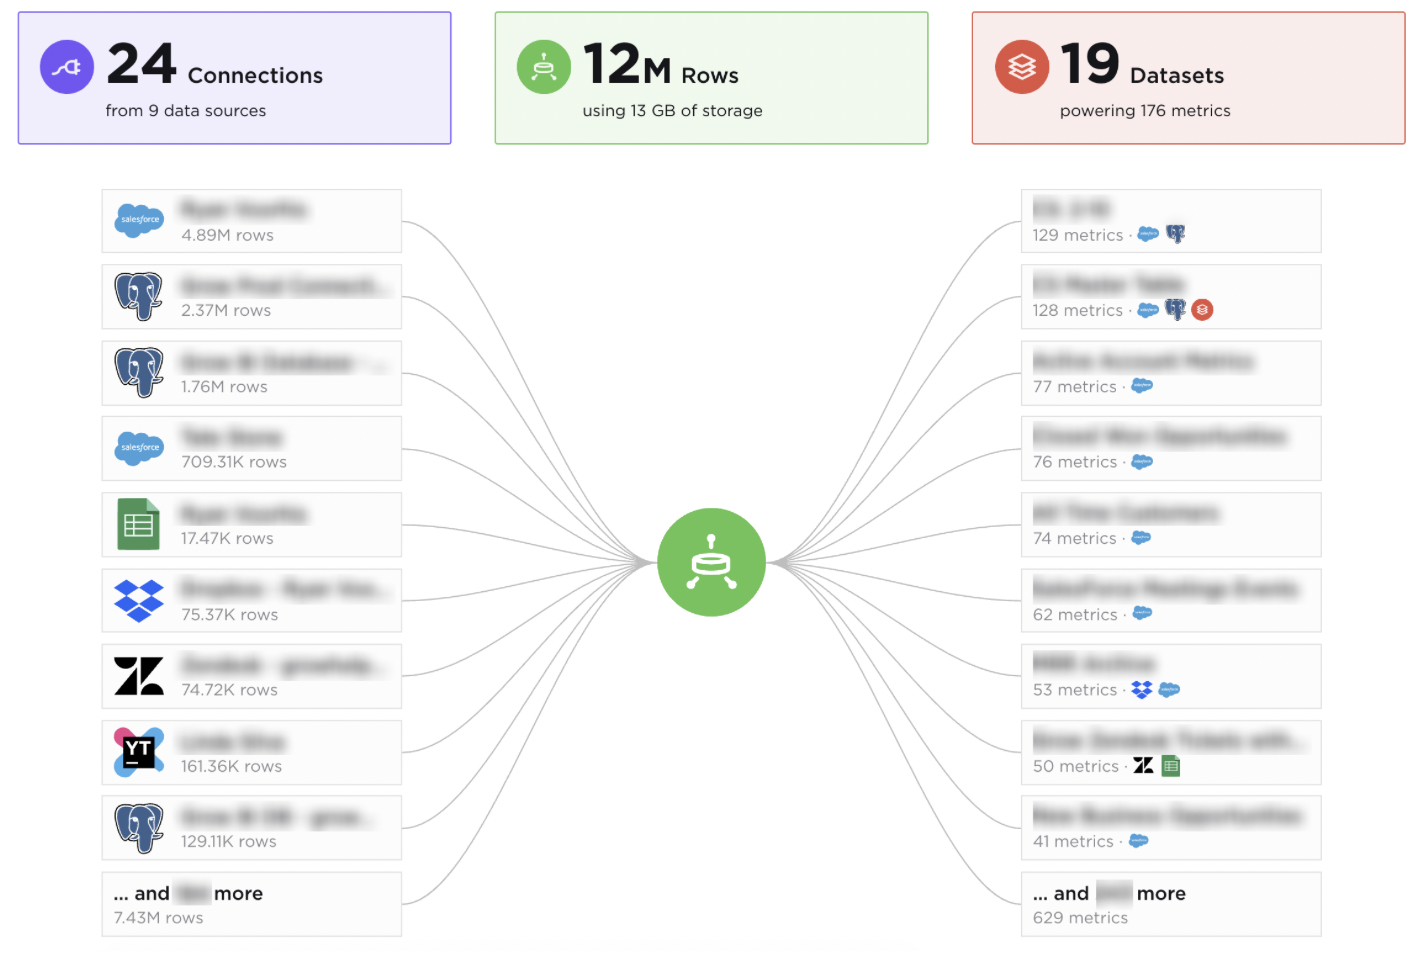Click the Salesforce cloud icon beside 77 metrics
Image resolution: width=1424 pixels, height=962 pixels.
pos(1141,386)
